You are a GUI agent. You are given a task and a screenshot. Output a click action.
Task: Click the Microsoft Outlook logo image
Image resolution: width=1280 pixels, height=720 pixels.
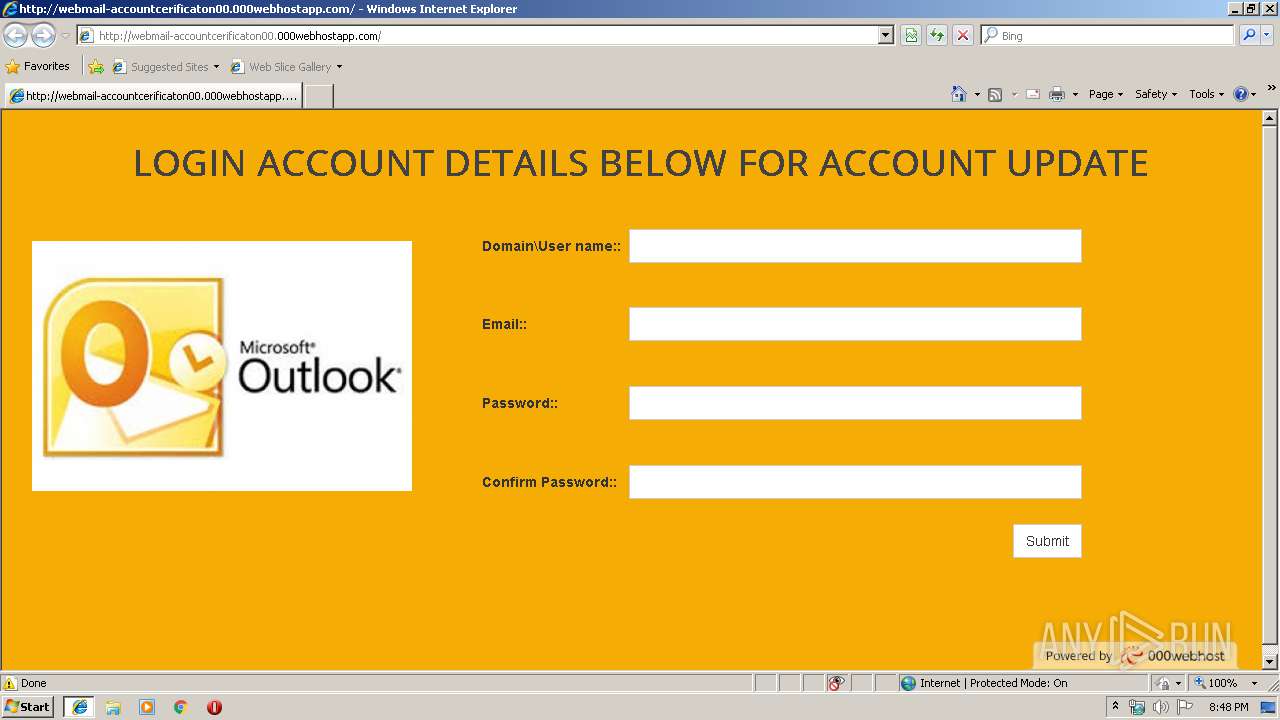pos(222,366)
